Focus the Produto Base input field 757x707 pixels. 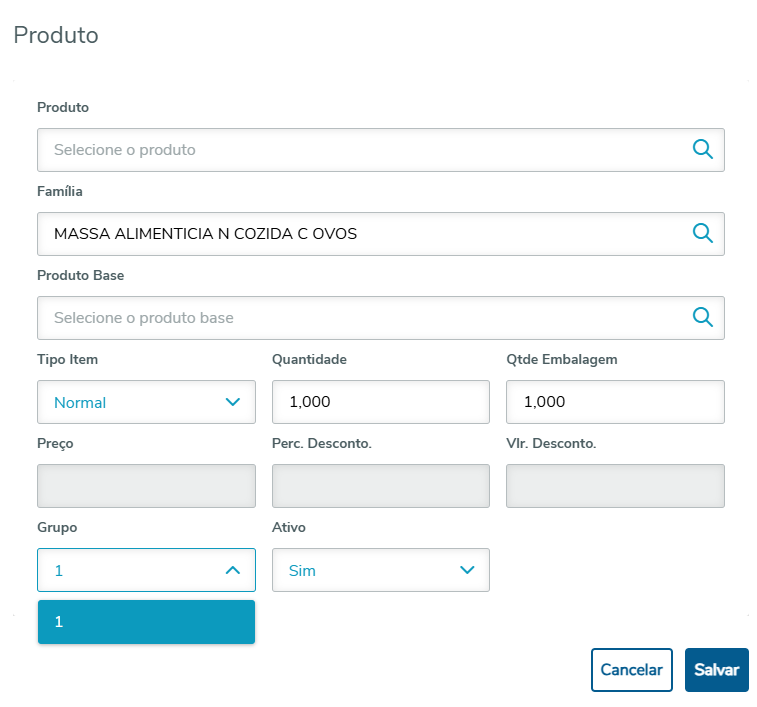[360, 318]
